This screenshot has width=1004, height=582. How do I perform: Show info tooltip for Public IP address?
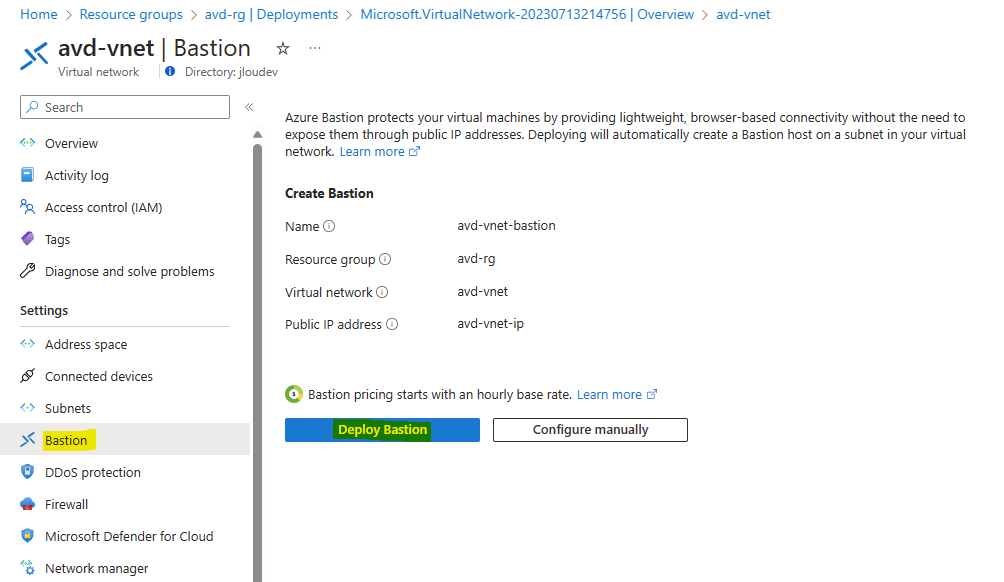coord(392,325)
